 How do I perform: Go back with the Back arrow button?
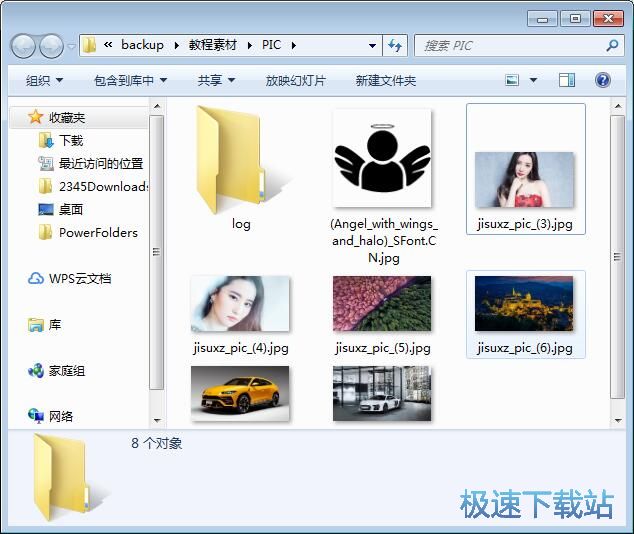point(23,46)
